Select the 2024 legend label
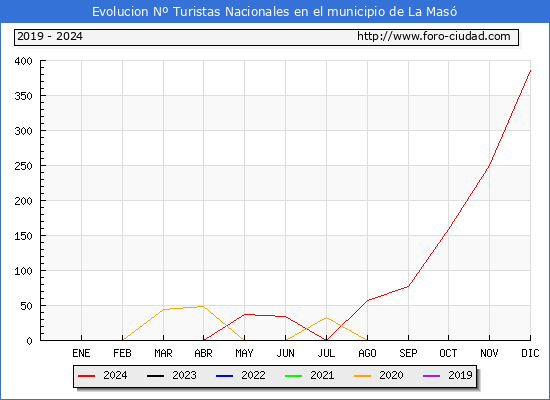The width and height of the screenshot is (550, 400). click(x=115, y=375)
